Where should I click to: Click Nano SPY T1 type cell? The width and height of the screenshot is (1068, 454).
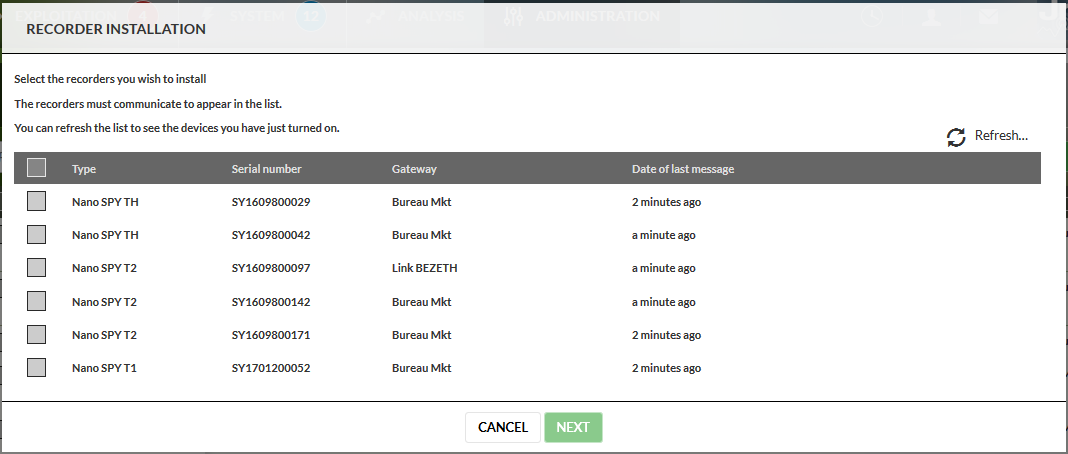point(104,368)
